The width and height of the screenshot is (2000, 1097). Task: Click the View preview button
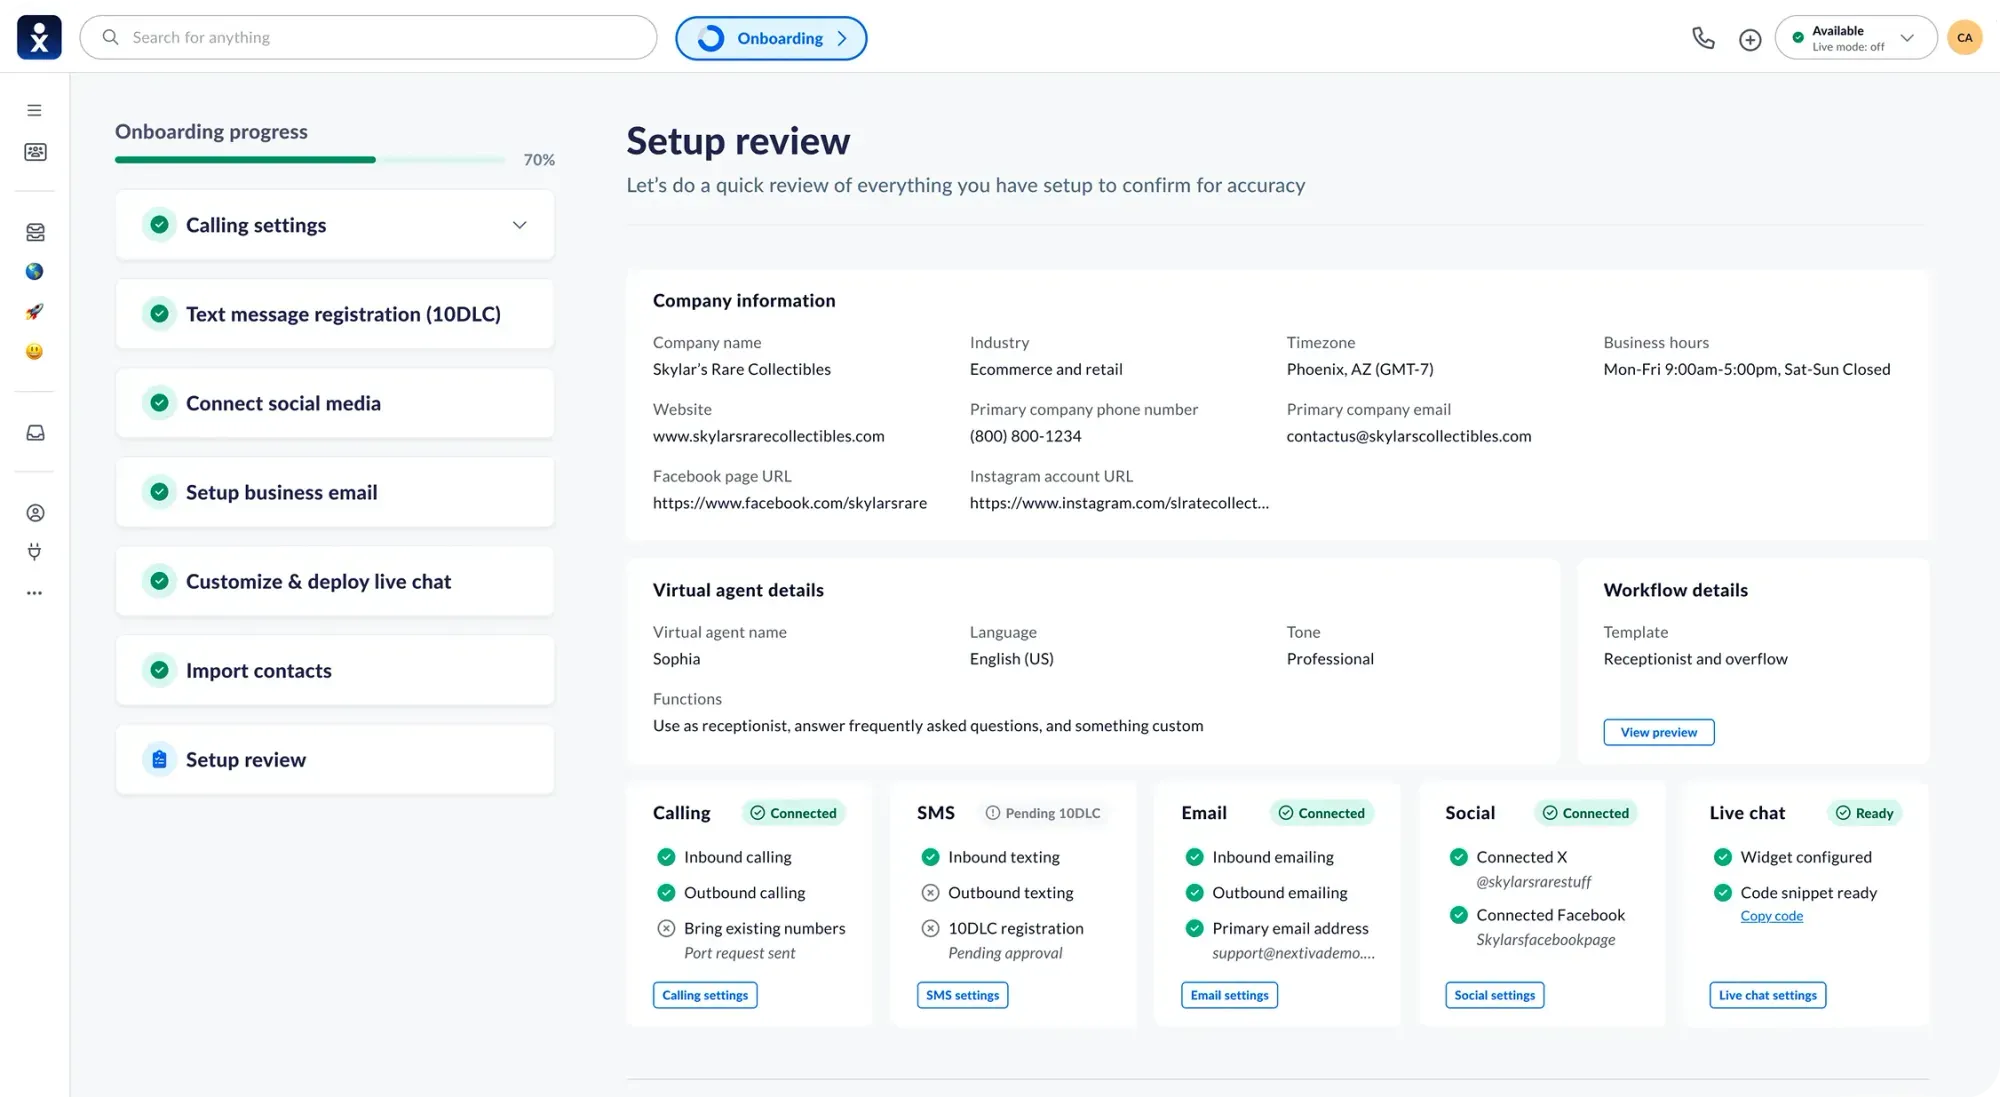(x=1657, y=732)
